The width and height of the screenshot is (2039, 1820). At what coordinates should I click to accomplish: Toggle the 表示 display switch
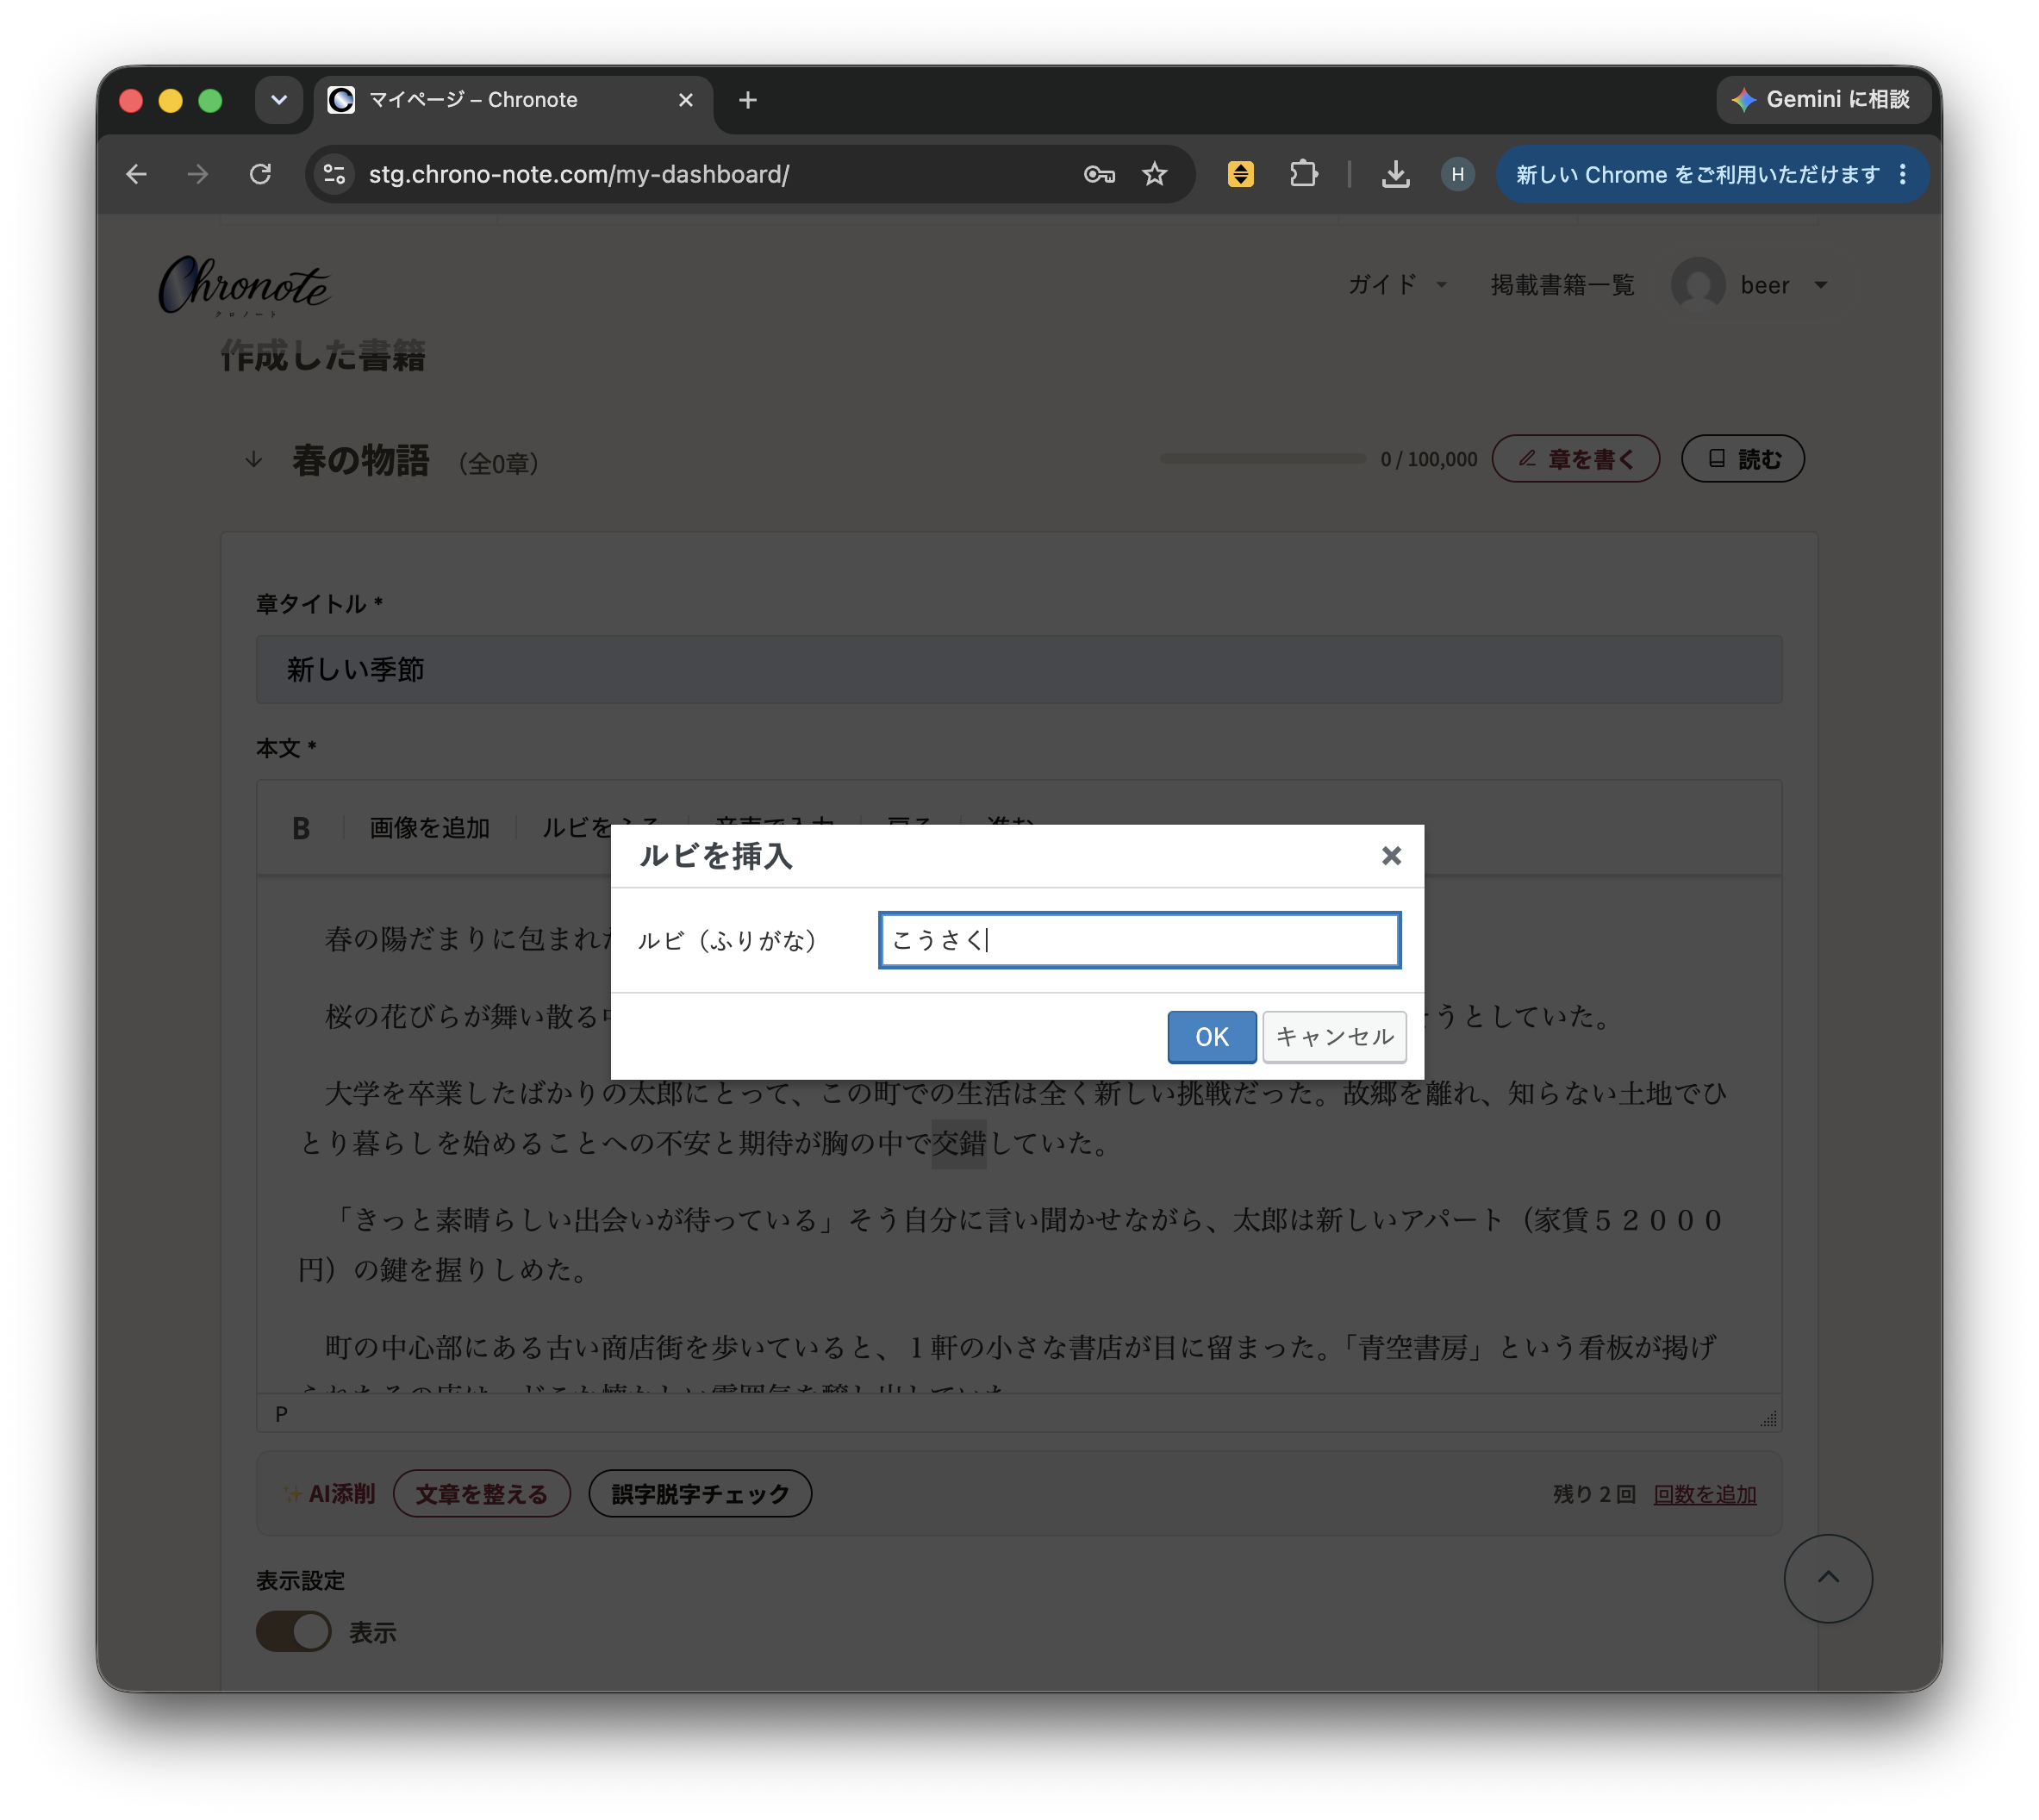point(293,1631)
